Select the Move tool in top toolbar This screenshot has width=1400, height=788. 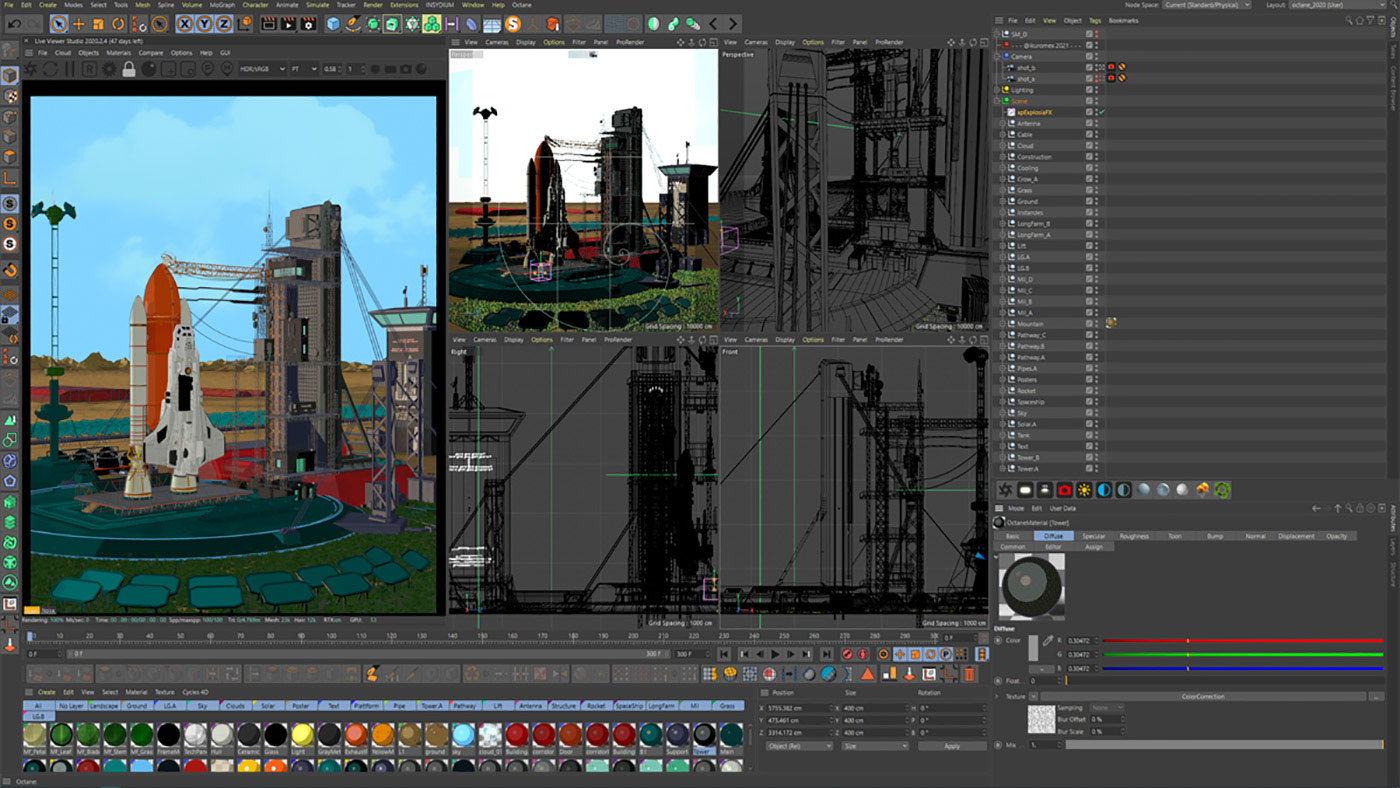tap(79, 23)
